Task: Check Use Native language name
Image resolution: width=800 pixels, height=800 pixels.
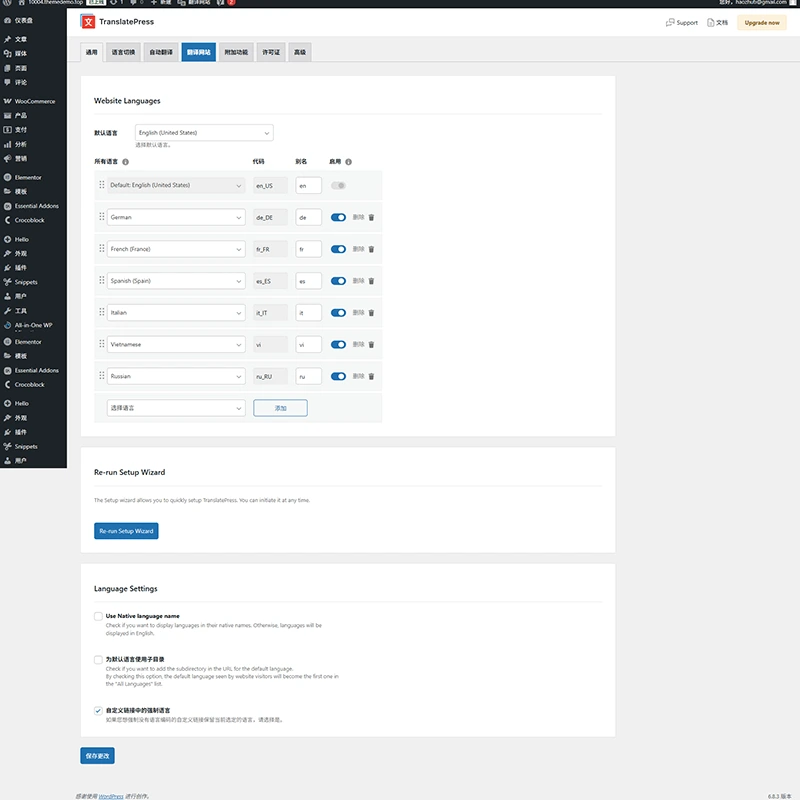Action: pos(98,616)
